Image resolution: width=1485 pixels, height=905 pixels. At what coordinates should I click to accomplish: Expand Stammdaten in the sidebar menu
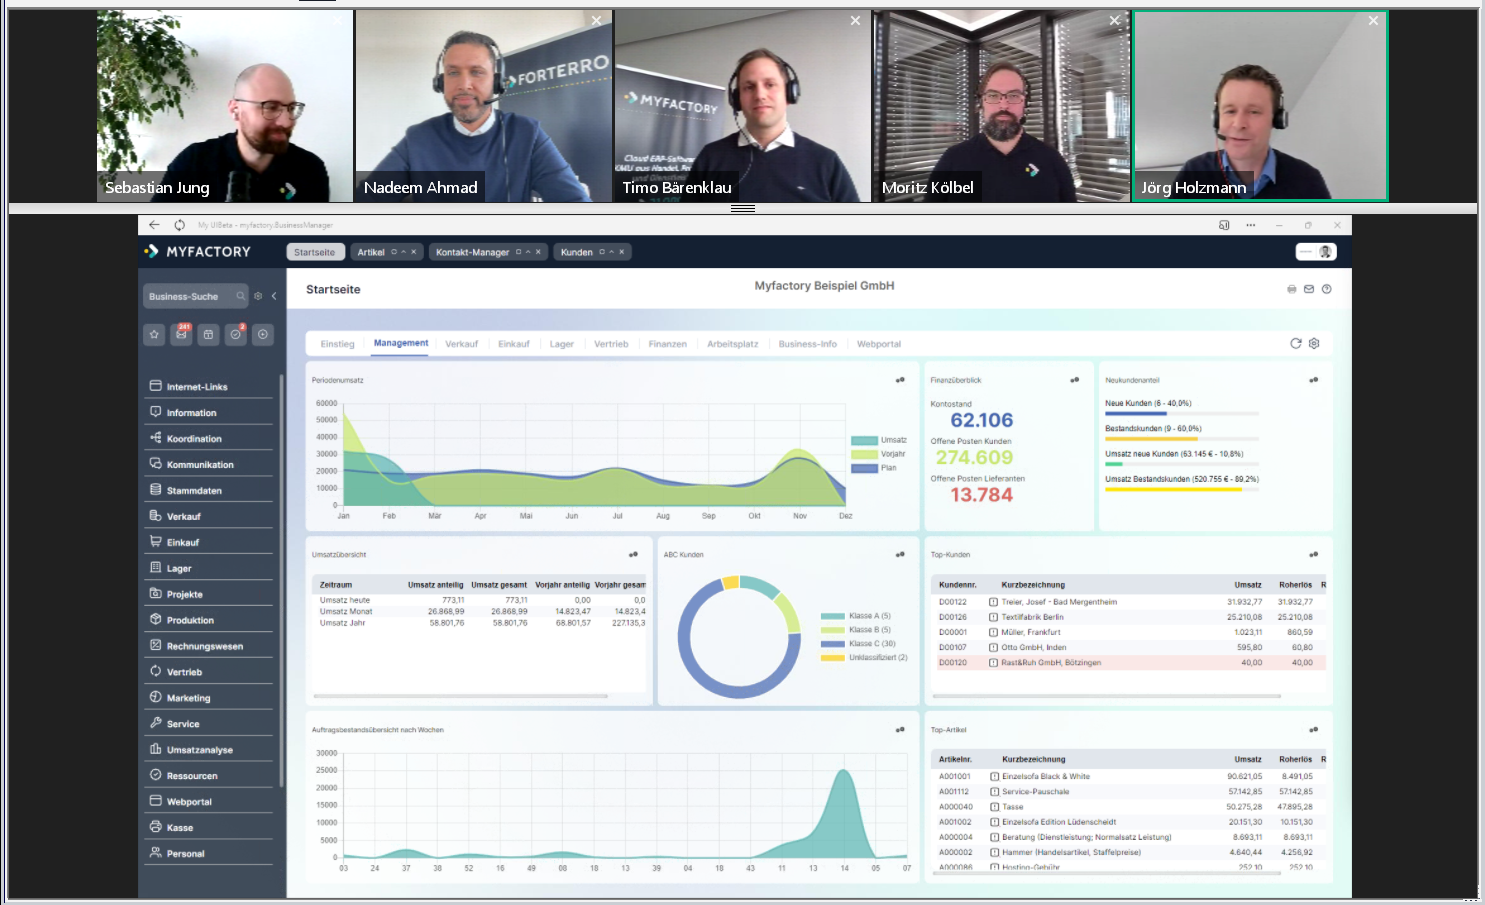(209, 490)
